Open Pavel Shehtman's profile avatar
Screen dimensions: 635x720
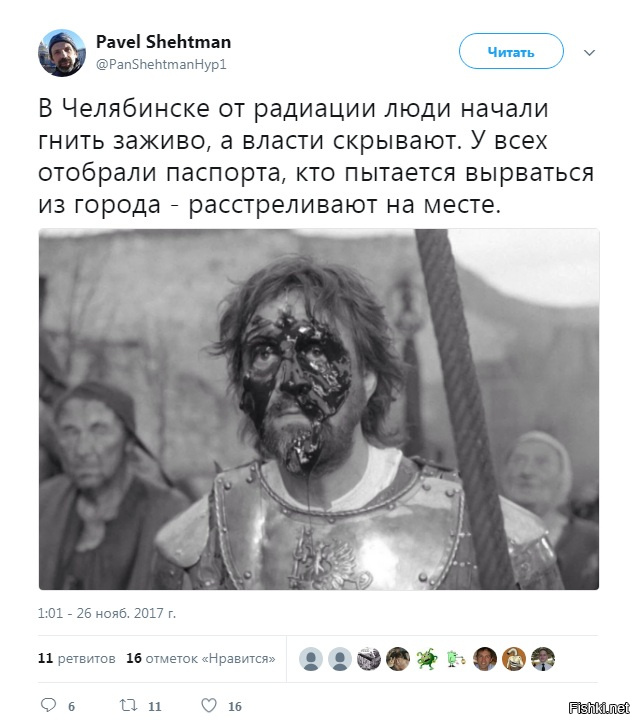62,53
